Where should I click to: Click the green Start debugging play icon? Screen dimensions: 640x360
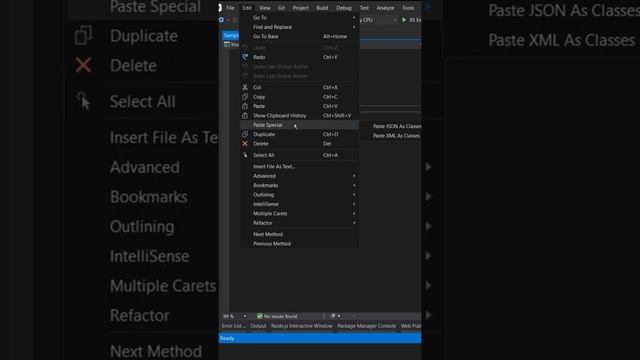point(404,20)
